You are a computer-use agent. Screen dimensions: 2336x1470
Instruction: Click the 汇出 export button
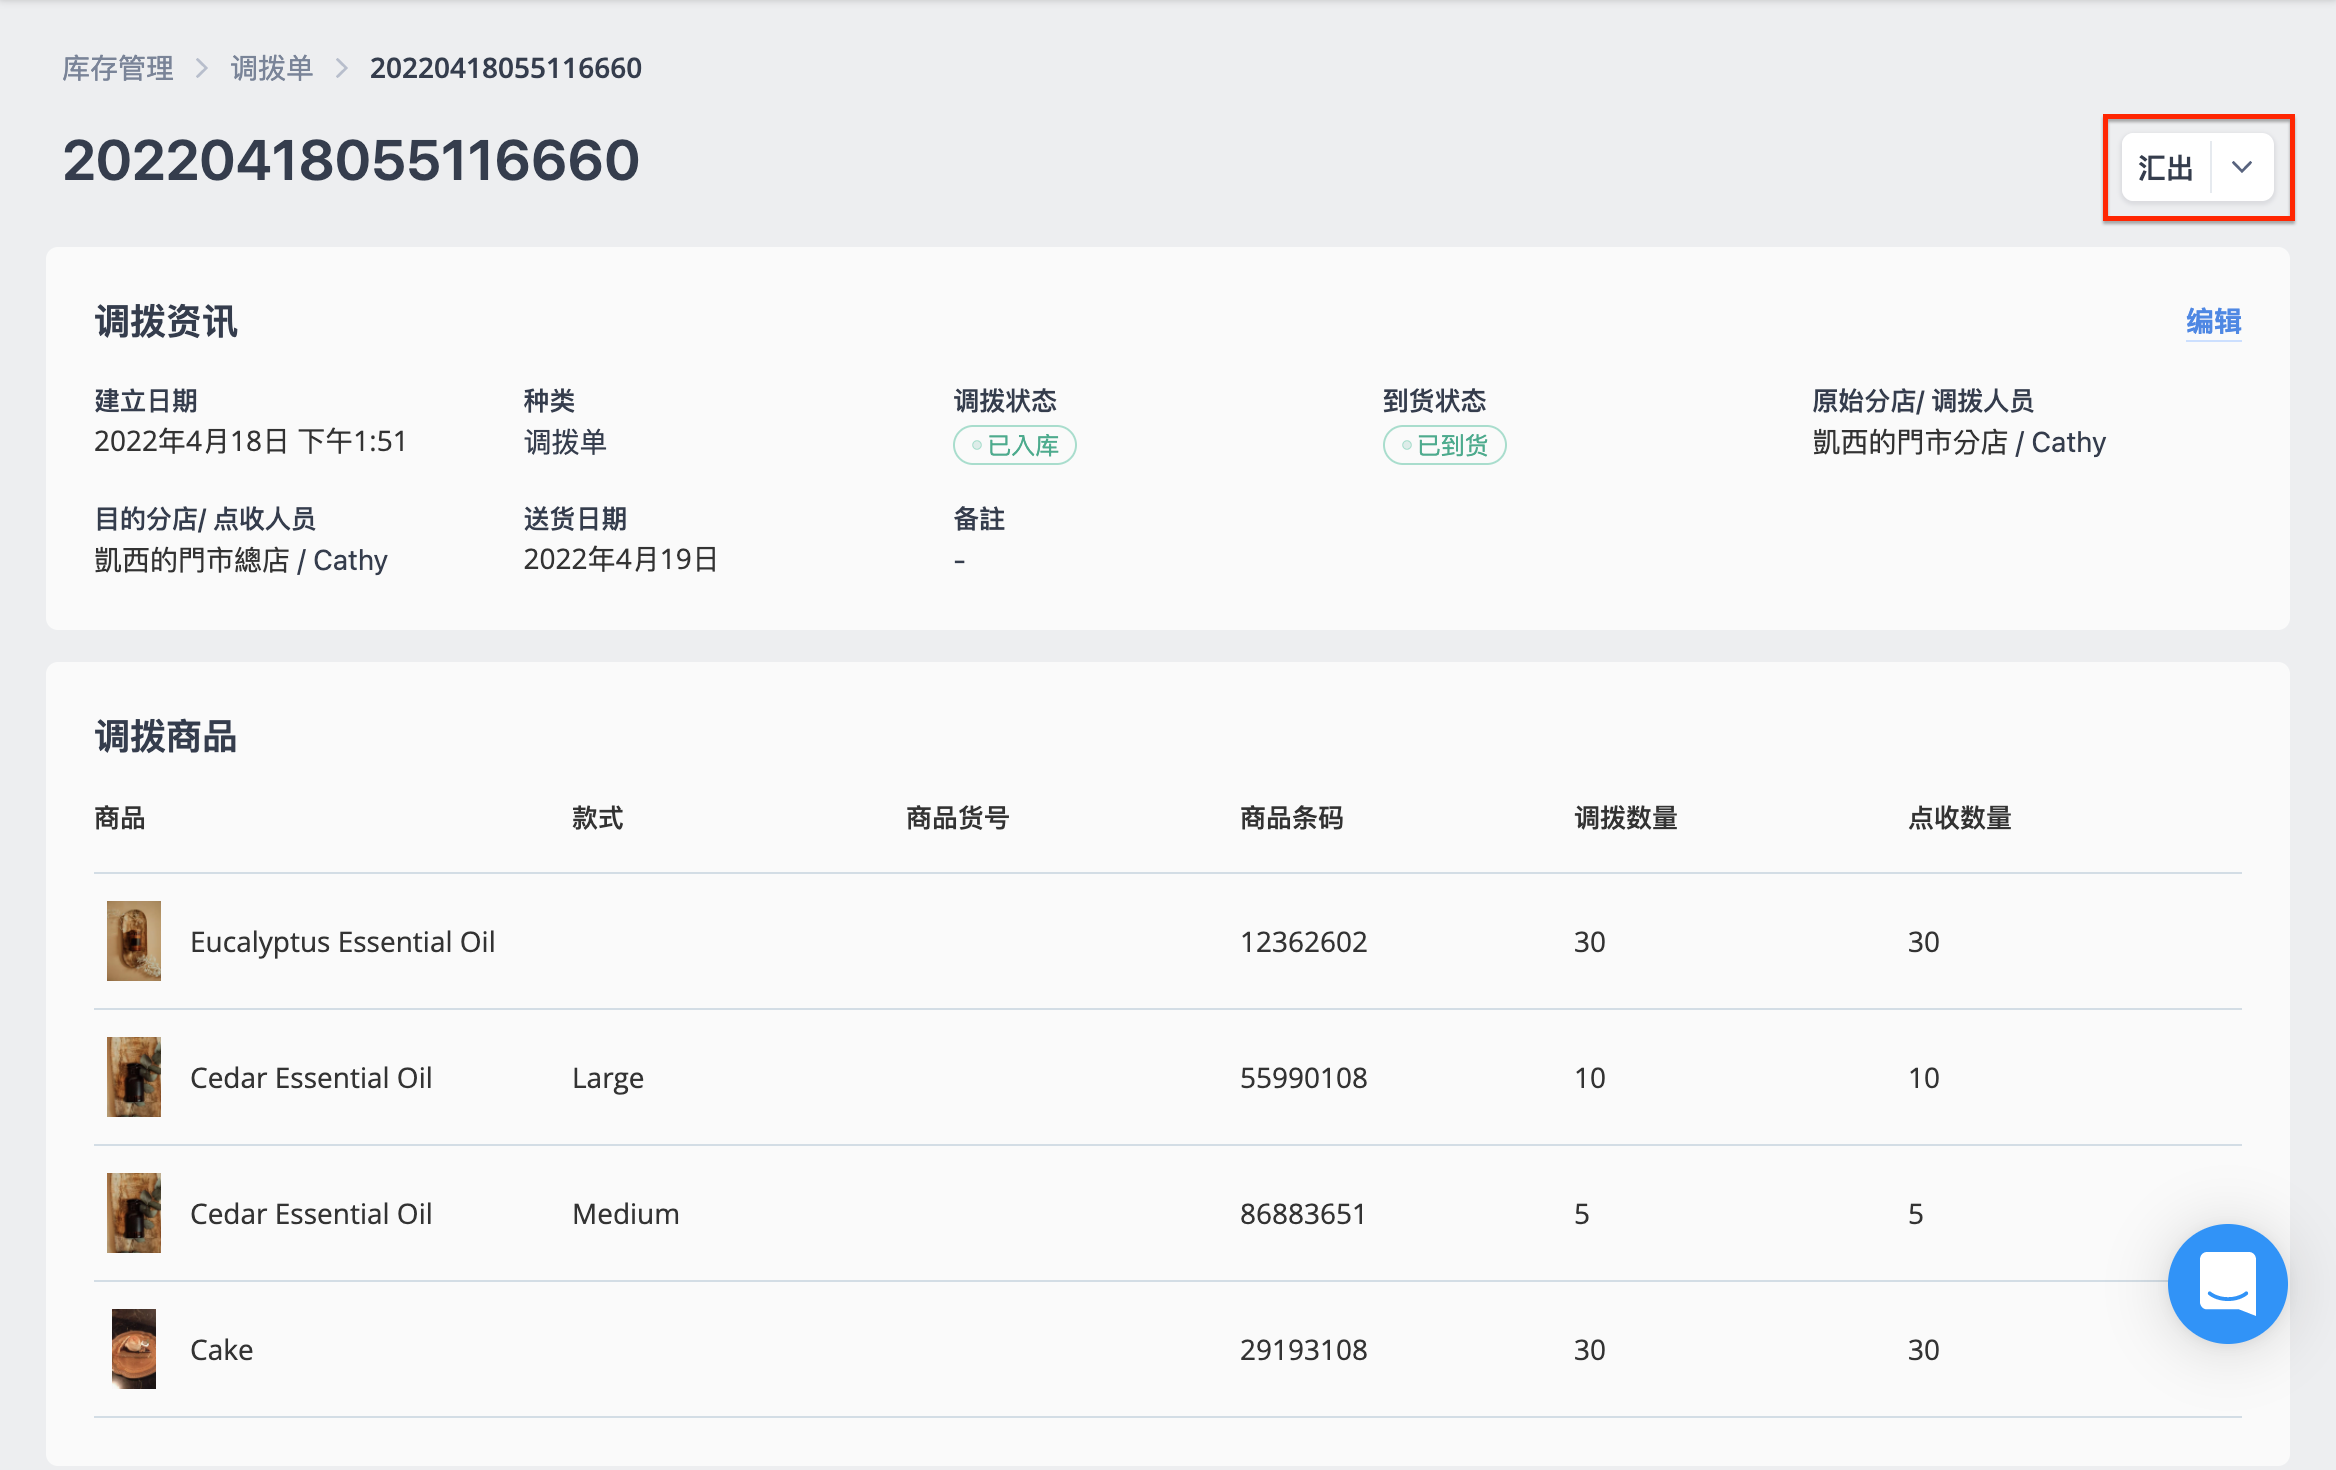pyautogui.click(x=2166, y=167)
